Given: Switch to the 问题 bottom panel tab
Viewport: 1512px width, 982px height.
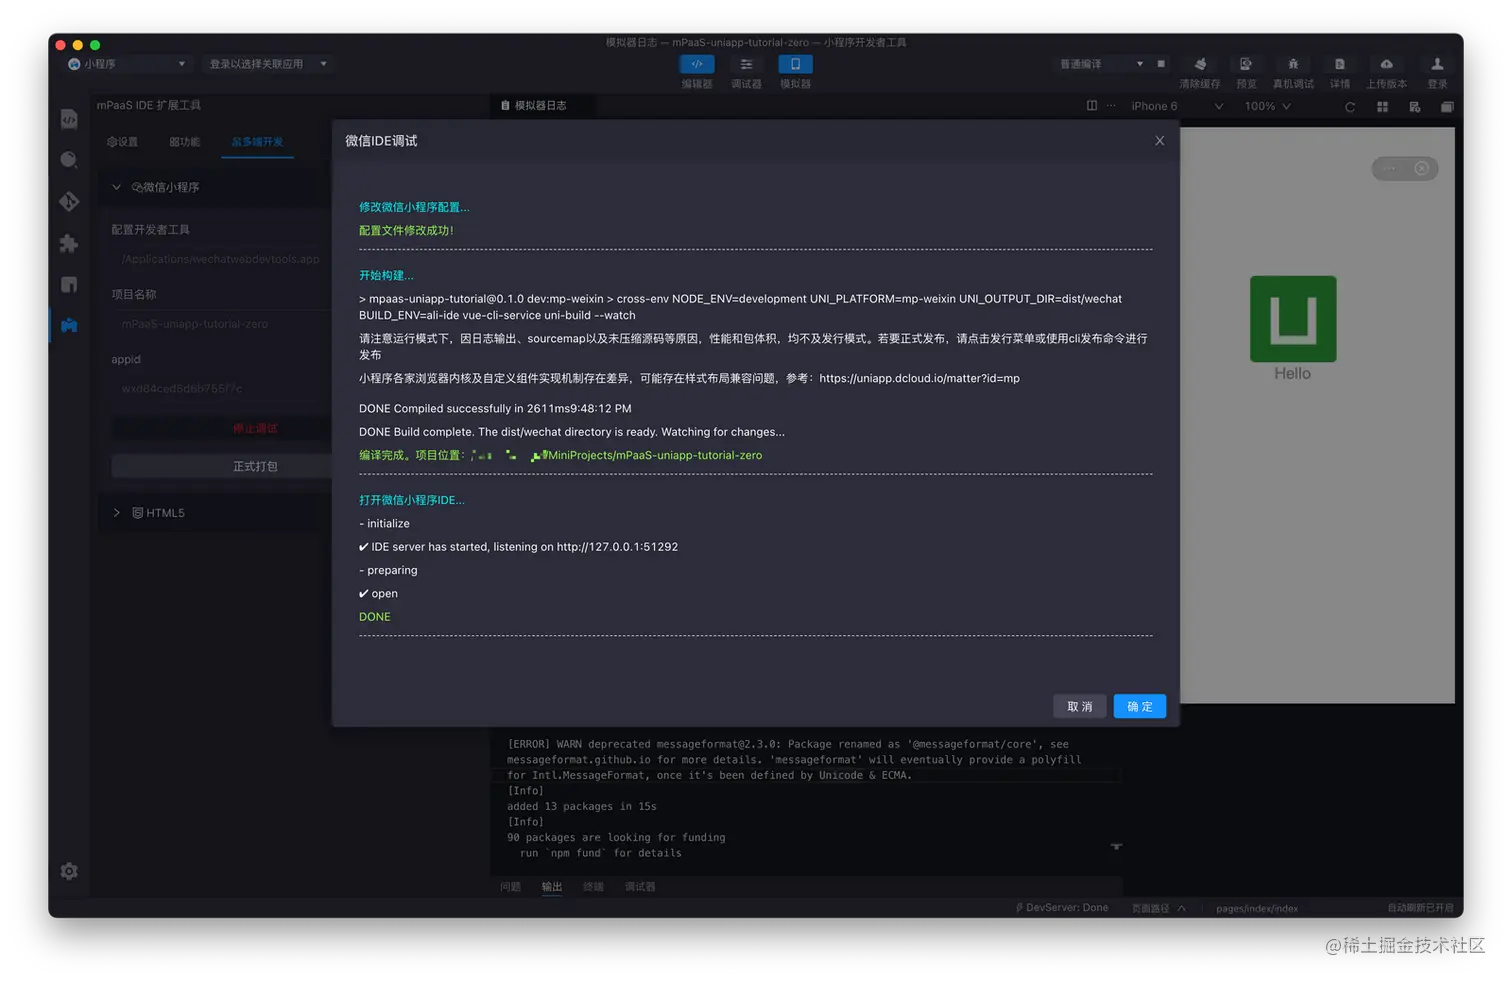Looking at the screenshot, I should (x=510, y=887).
